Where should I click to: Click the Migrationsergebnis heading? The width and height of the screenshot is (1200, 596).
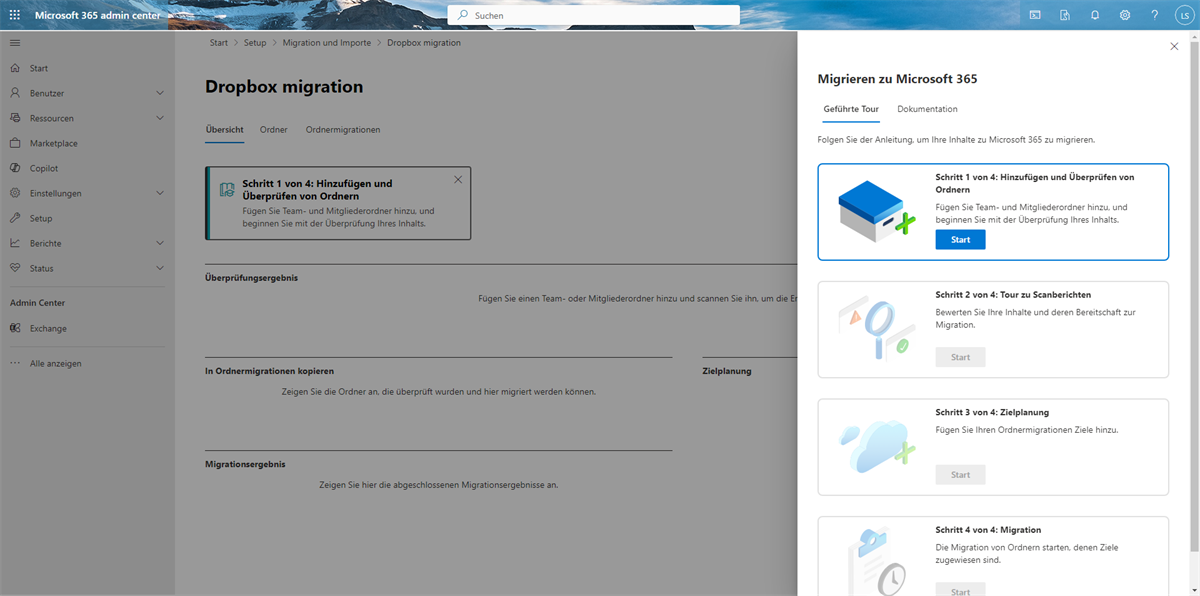coord(245,464)
